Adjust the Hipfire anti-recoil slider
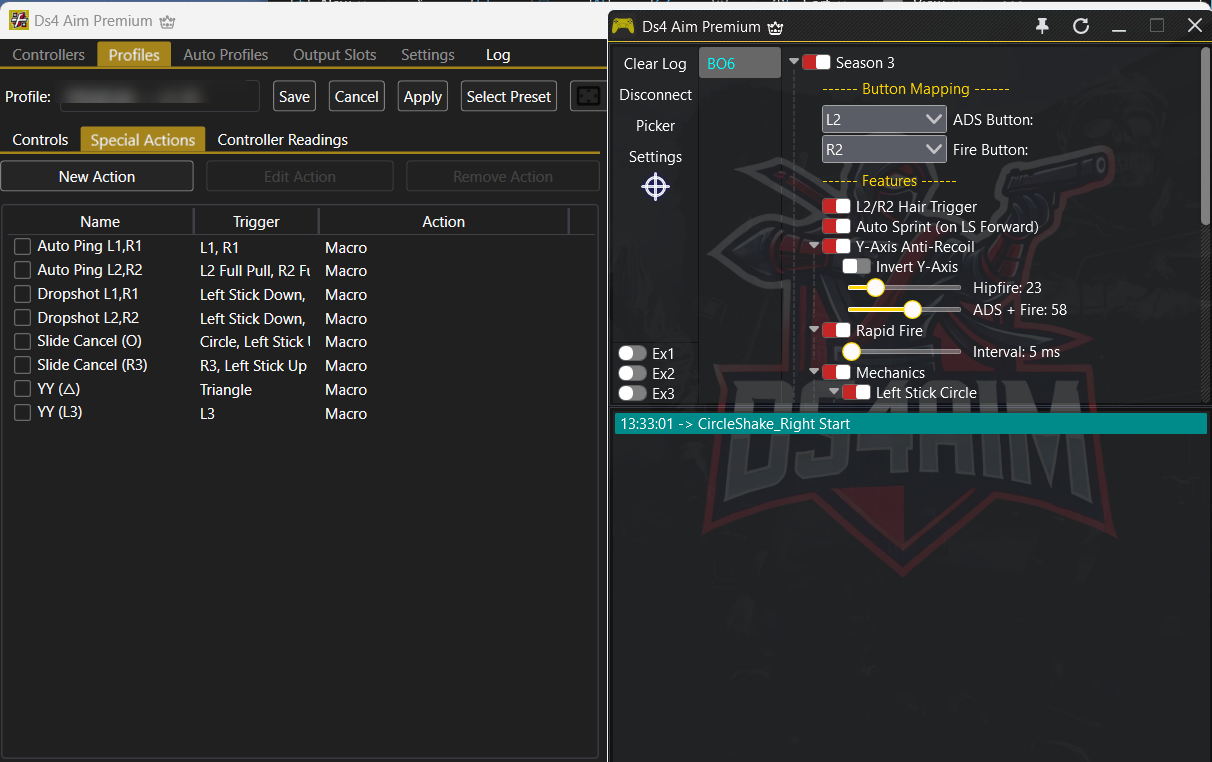This screenshot has width=1212, height=762. point(904,288)
